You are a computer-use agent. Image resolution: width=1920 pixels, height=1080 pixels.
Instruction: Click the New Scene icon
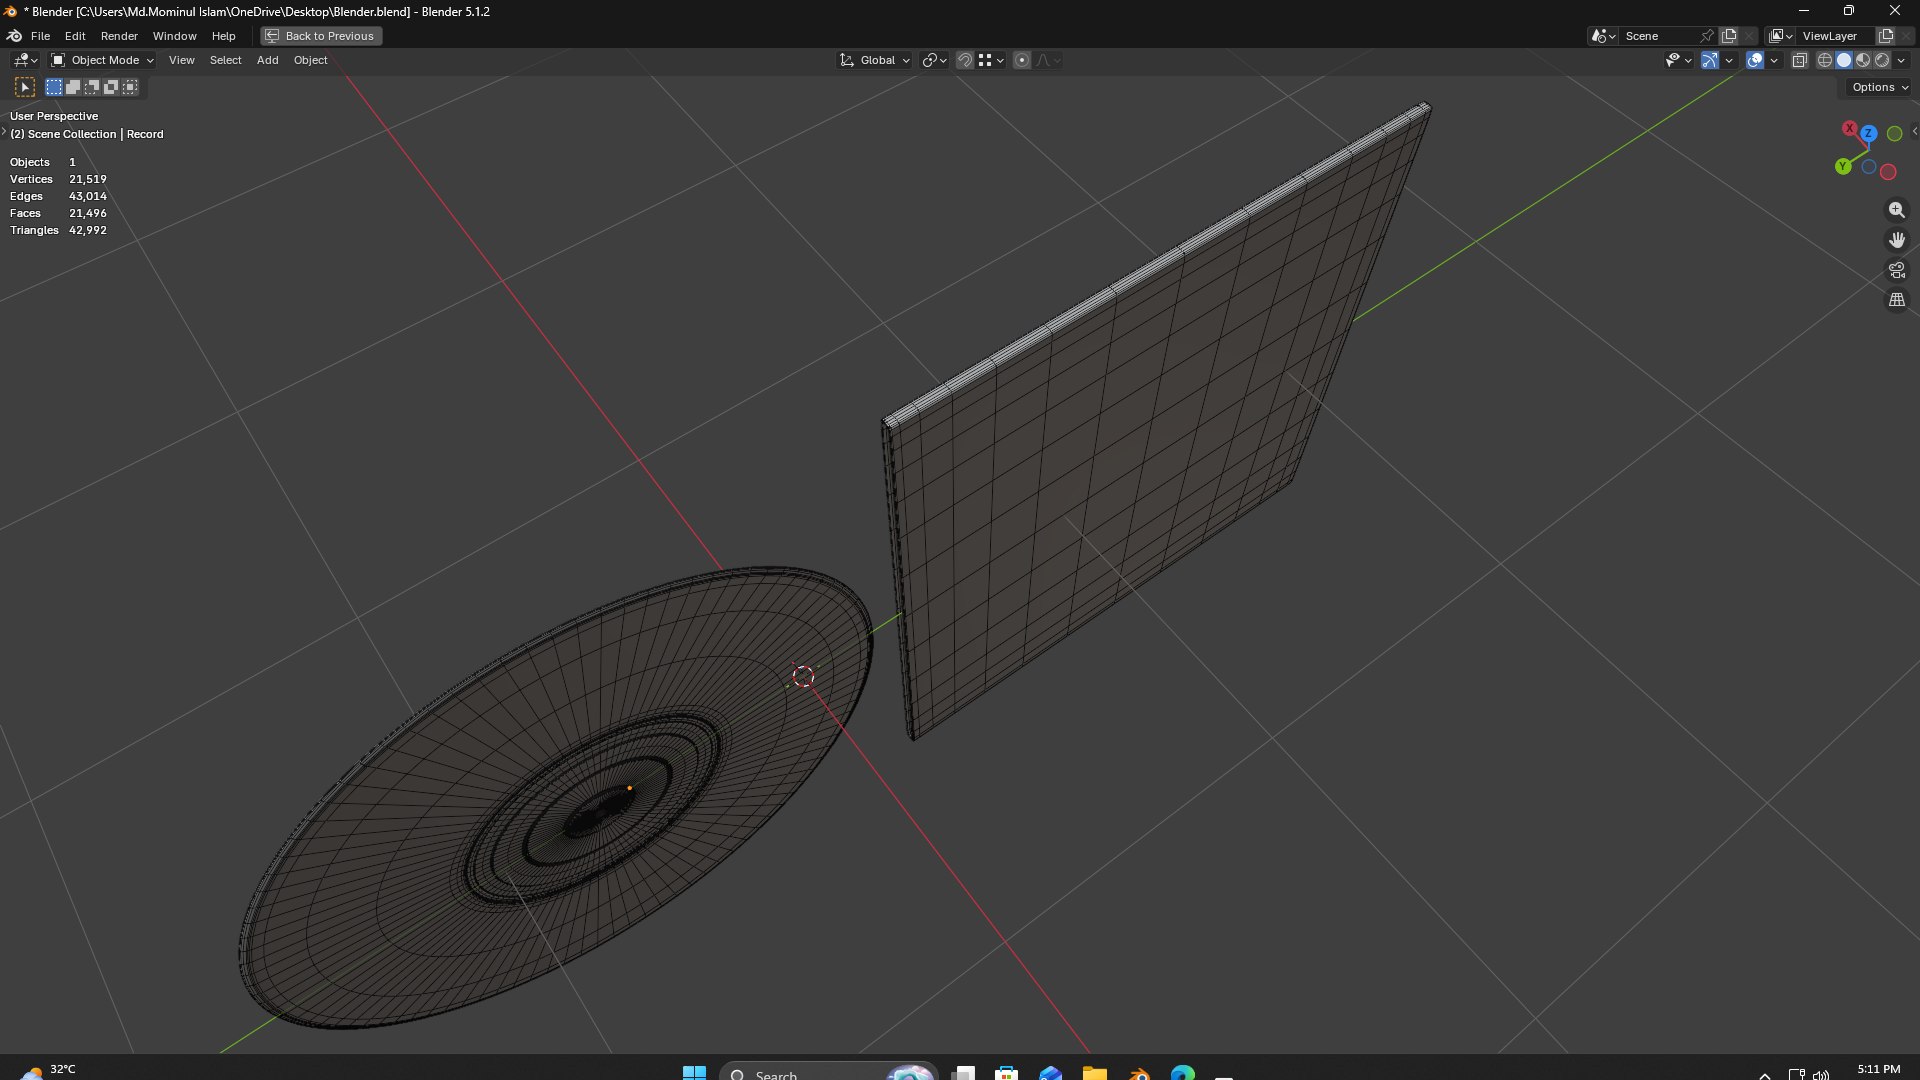click(x=1729, y=36)
